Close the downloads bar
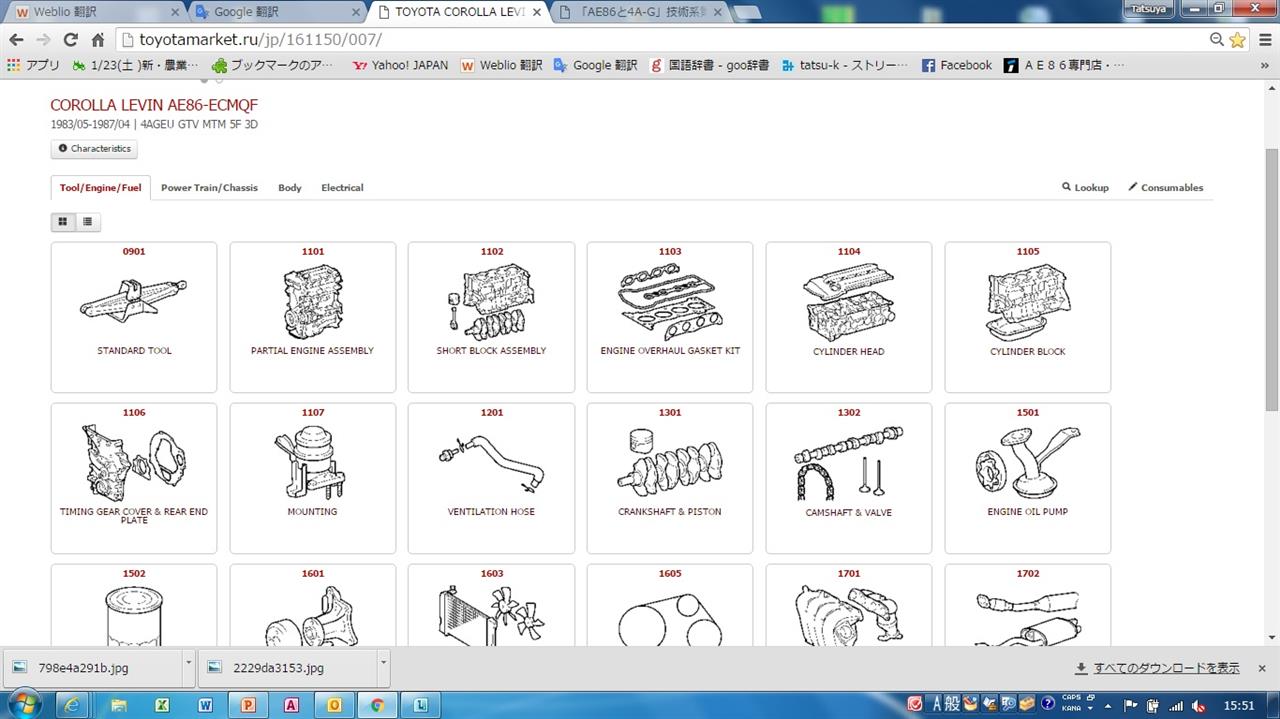 click(1262, 668)
